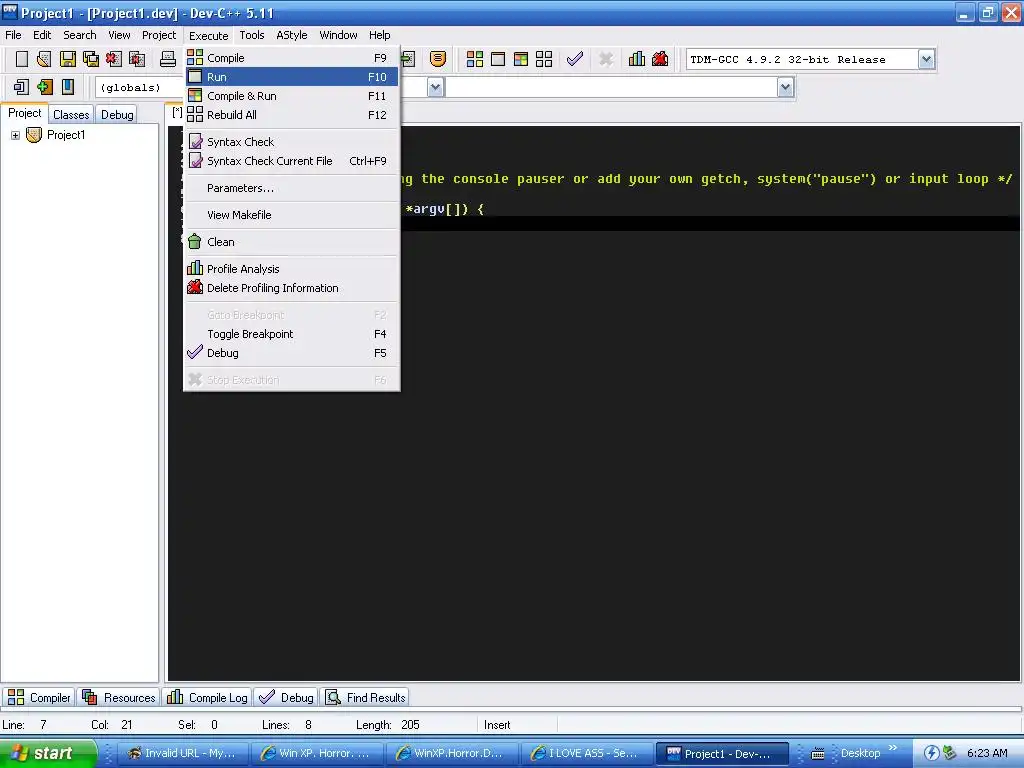
Task: Click the Save All toolbar icon
Action: pos(91,59)
